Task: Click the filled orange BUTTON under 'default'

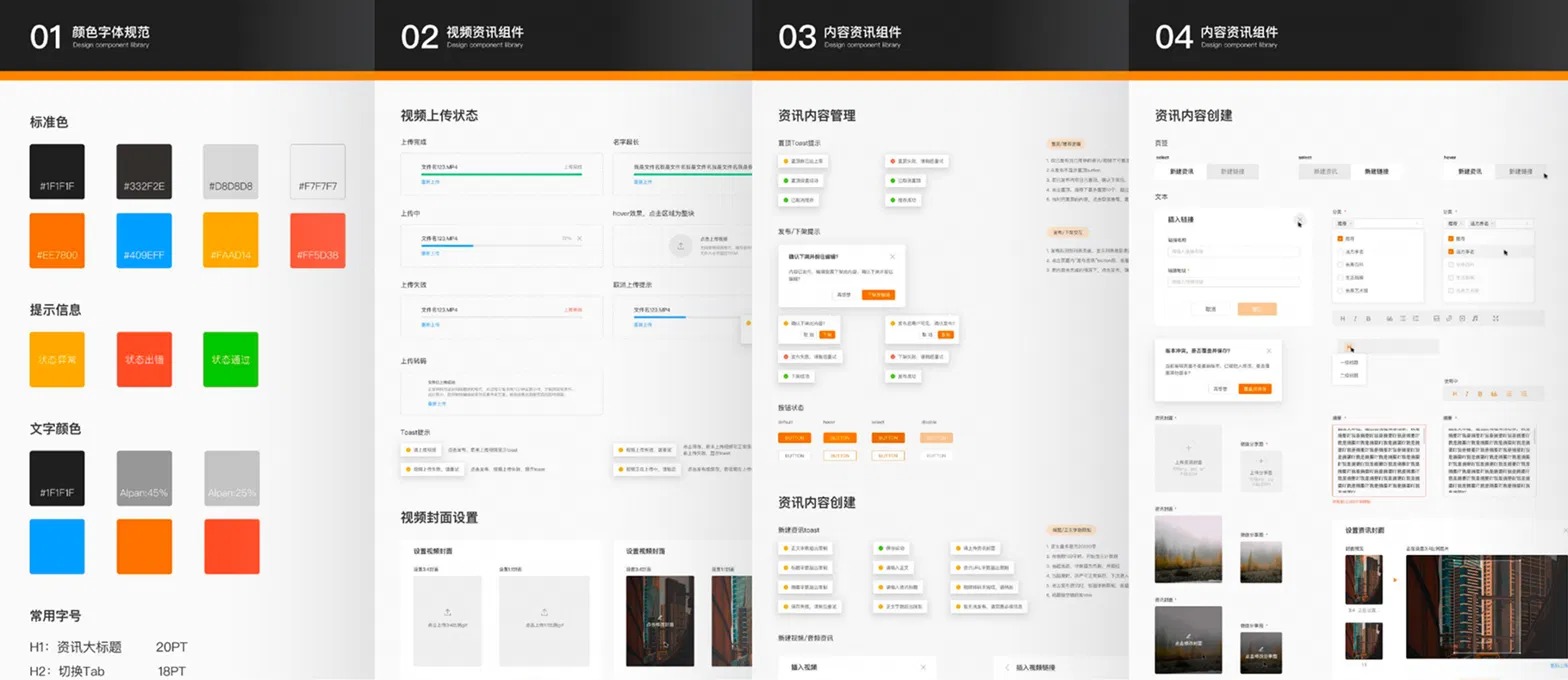Action: [794, 438]
